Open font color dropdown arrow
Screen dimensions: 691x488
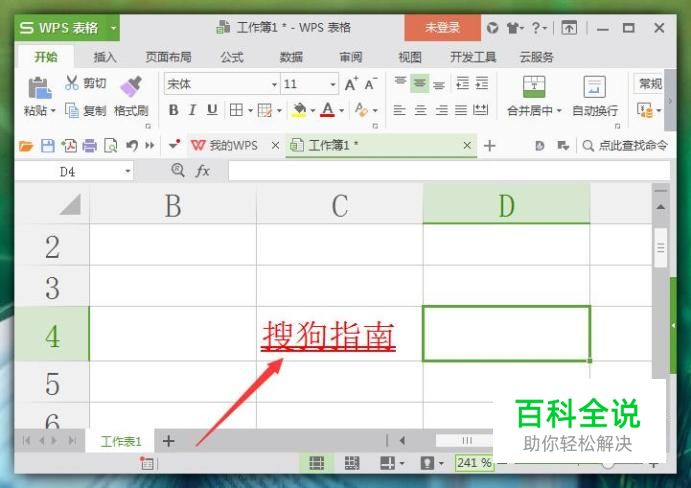pyautogui.click(x=342, y=110)
